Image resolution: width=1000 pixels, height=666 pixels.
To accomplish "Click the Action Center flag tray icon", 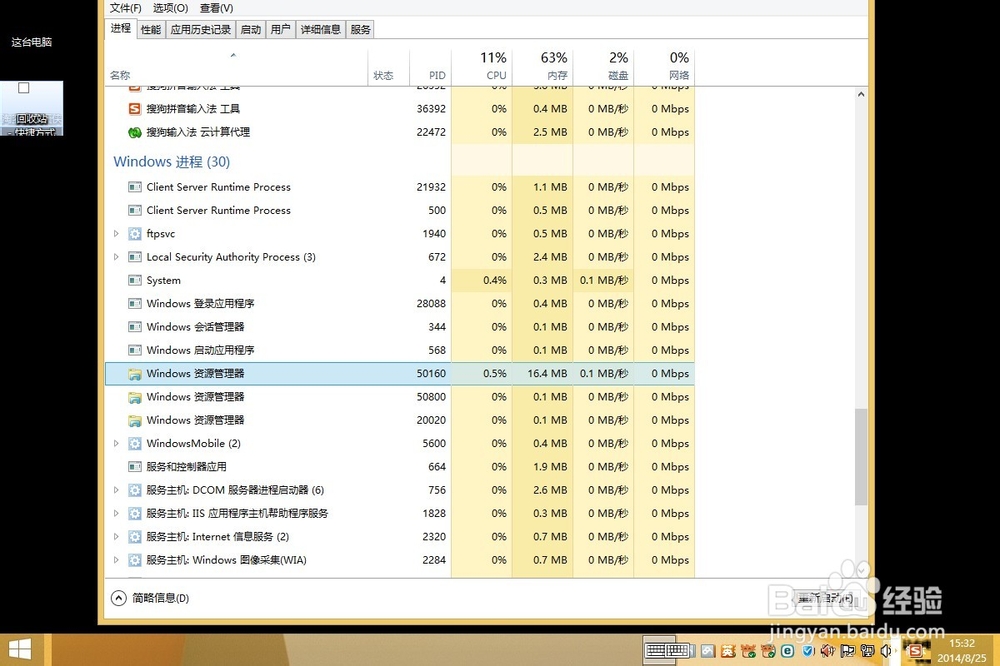I will [848, 651].
